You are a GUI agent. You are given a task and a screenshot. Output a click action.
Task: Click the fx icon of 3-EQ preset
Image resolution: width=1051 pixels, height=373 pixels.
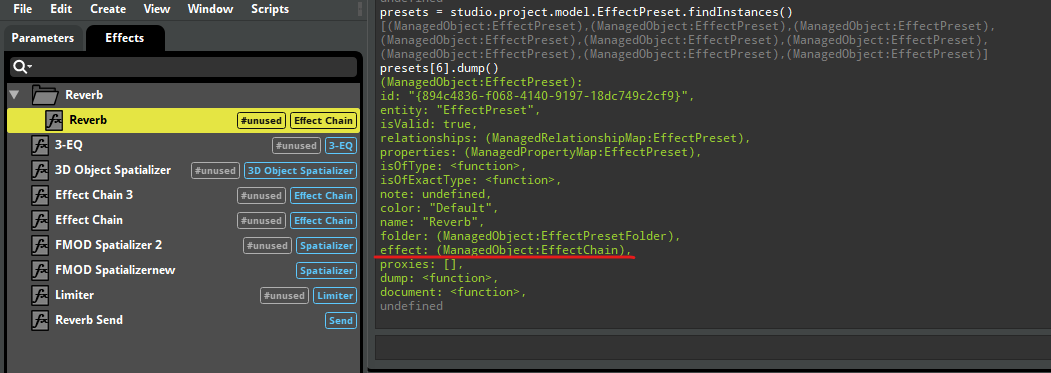40,145
